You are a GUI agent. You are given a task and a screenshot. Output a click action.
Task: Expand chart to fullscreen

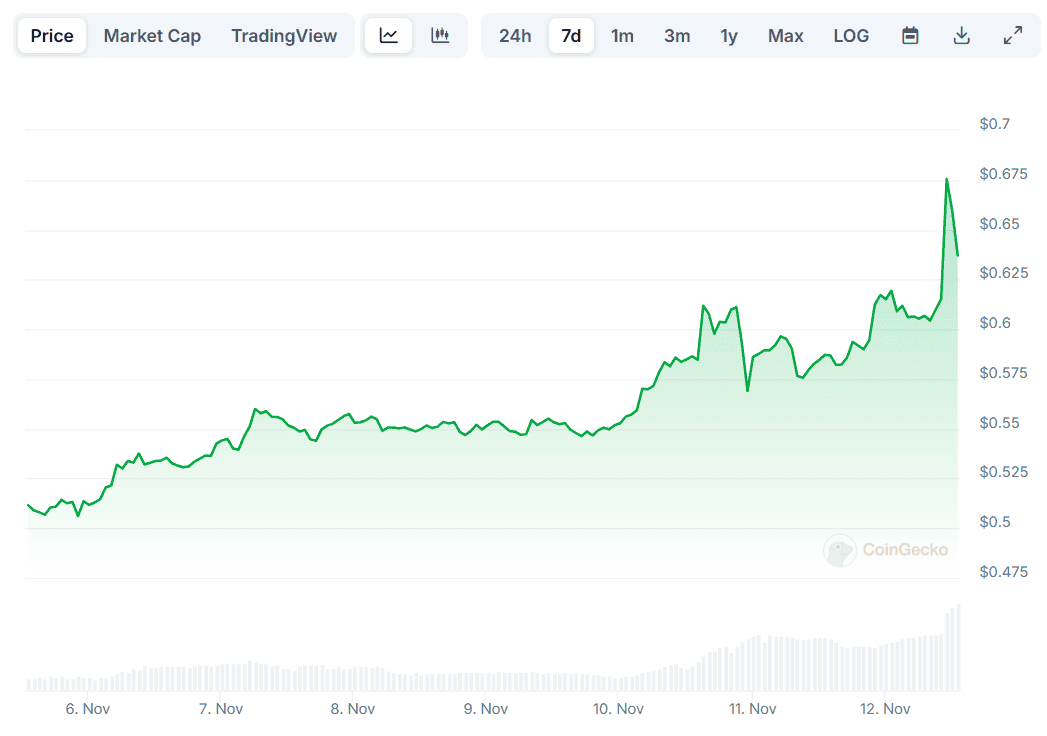click(x=1012, y=36)
